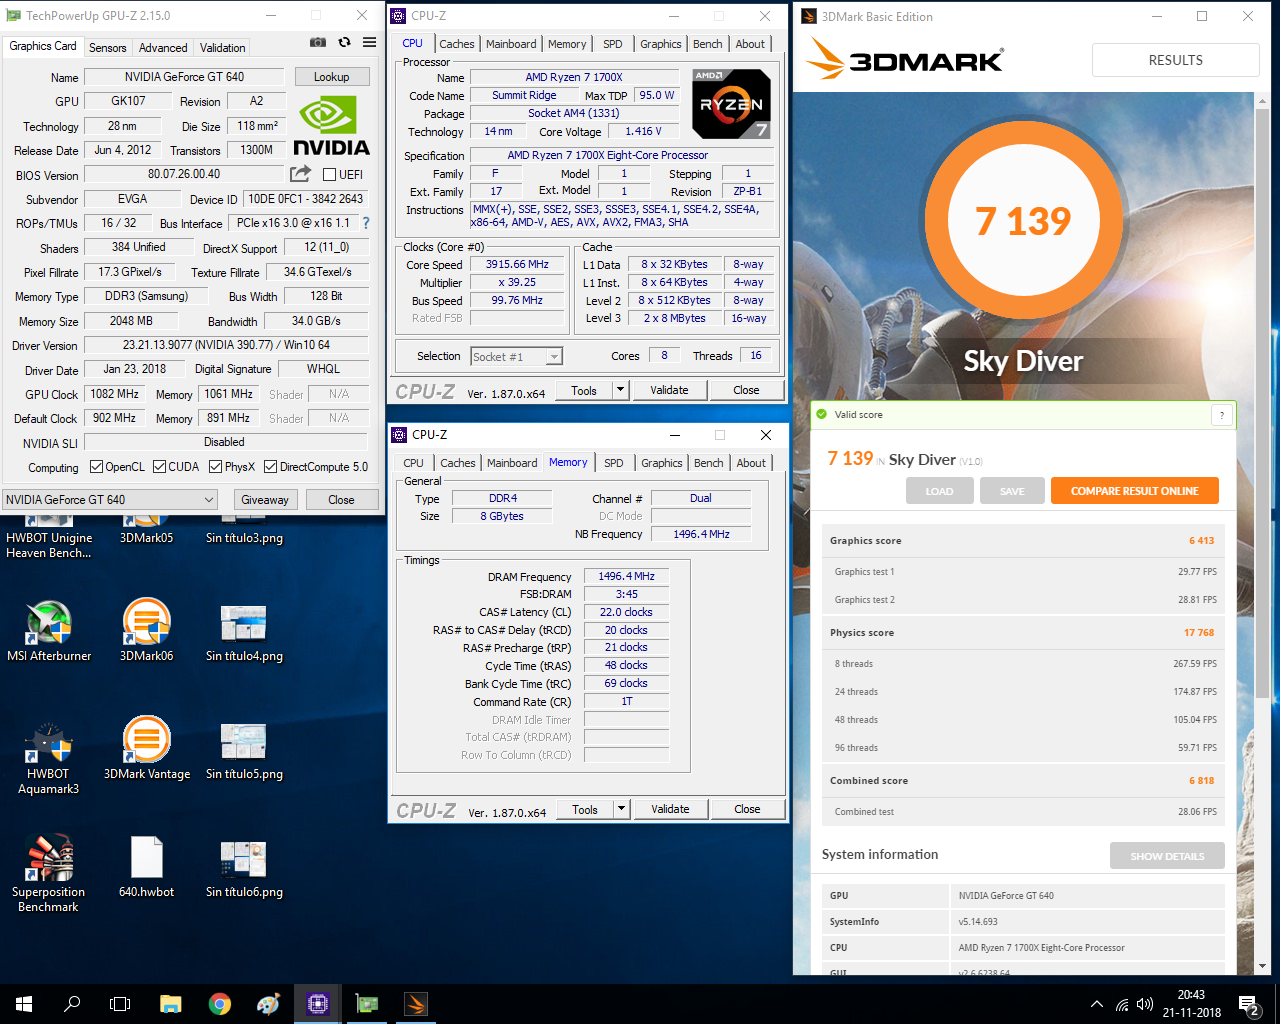Screen dimensions: 1280x1024
Task: Select the 640.hwbot file on desktop
Action: 146,868
